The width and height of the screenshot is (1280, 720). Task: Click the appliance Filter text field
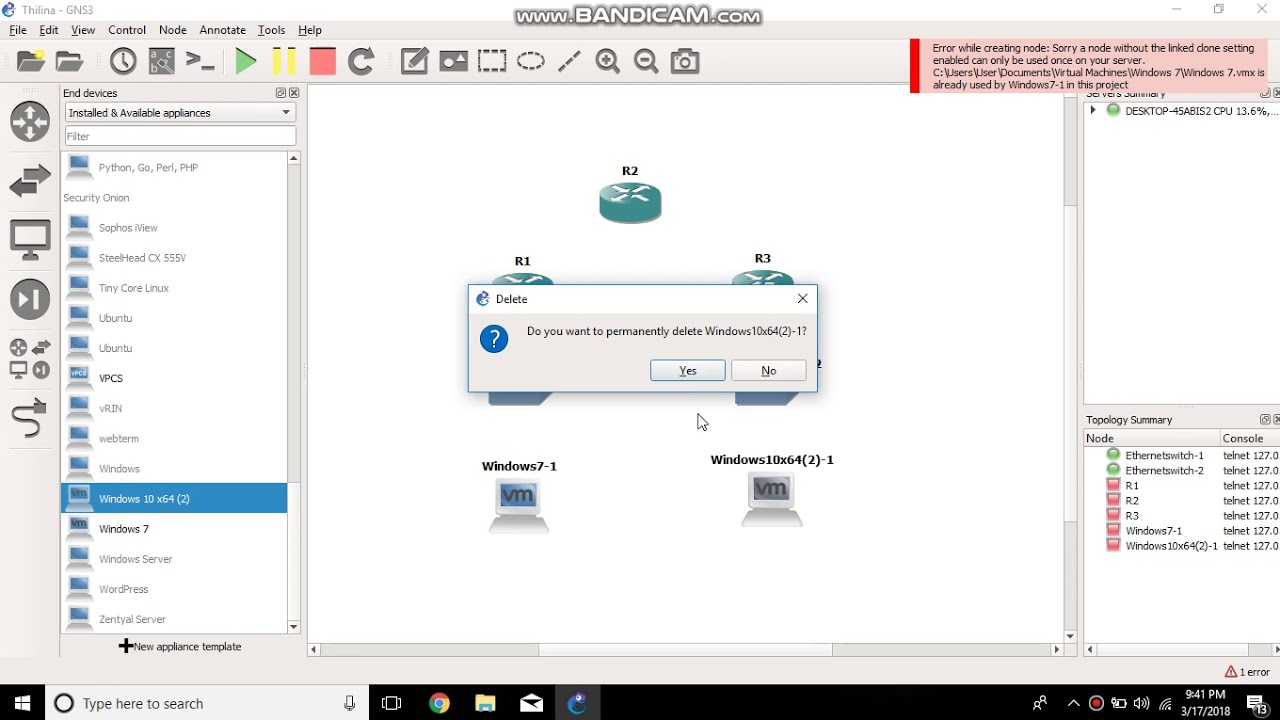pyautogui.click(x=180, y=136)
